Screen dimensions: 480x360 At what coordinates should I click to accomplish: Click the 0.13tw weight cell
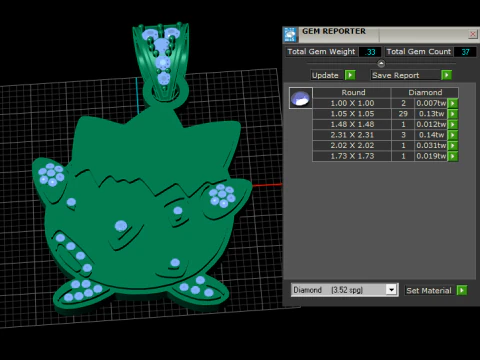[431, 114]
